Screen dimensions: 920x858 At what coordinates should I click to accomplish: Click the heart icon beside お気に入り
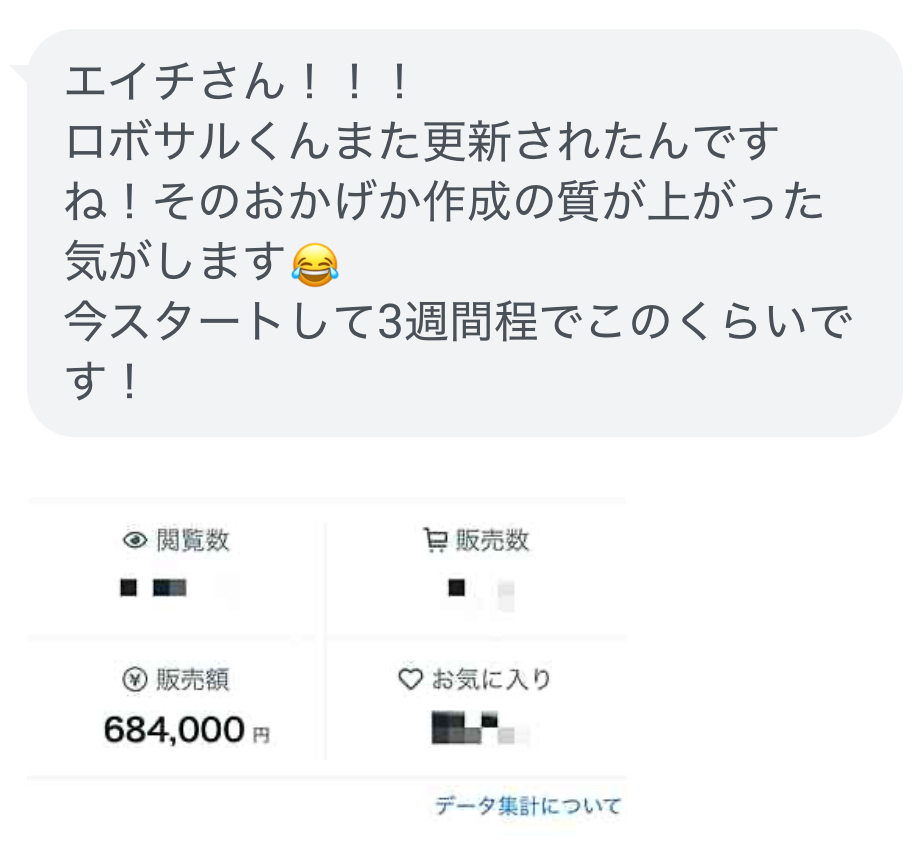[410, 679]
